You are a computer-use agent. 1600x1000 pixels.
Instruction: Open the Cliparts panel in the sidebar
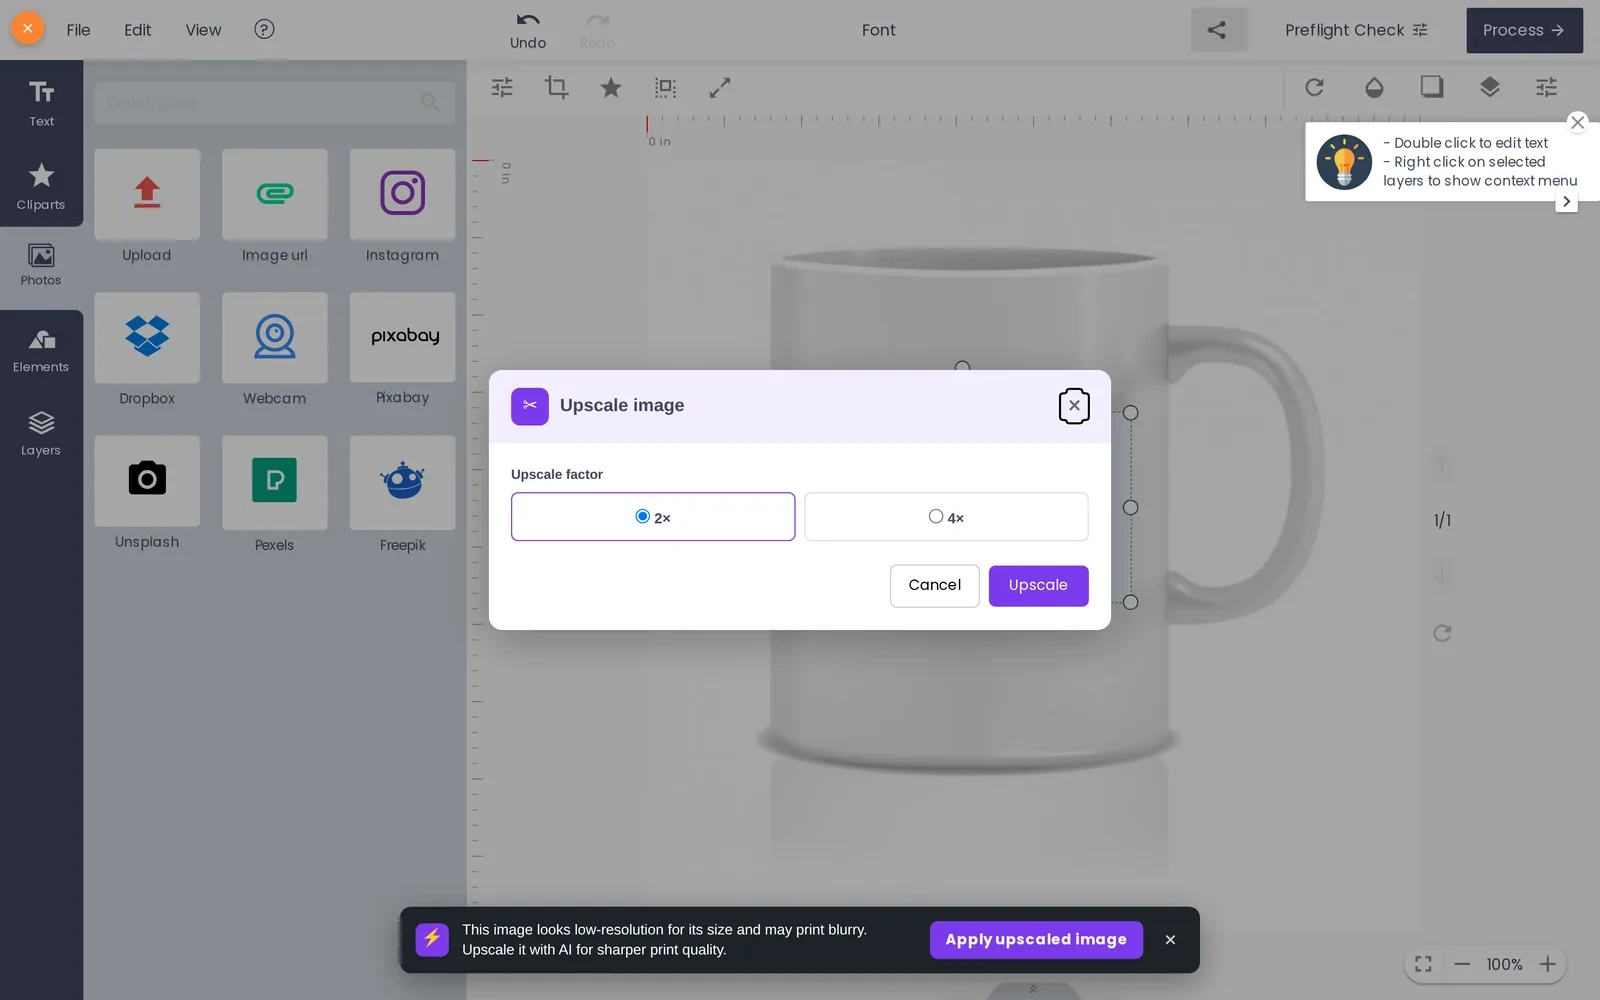41,186
